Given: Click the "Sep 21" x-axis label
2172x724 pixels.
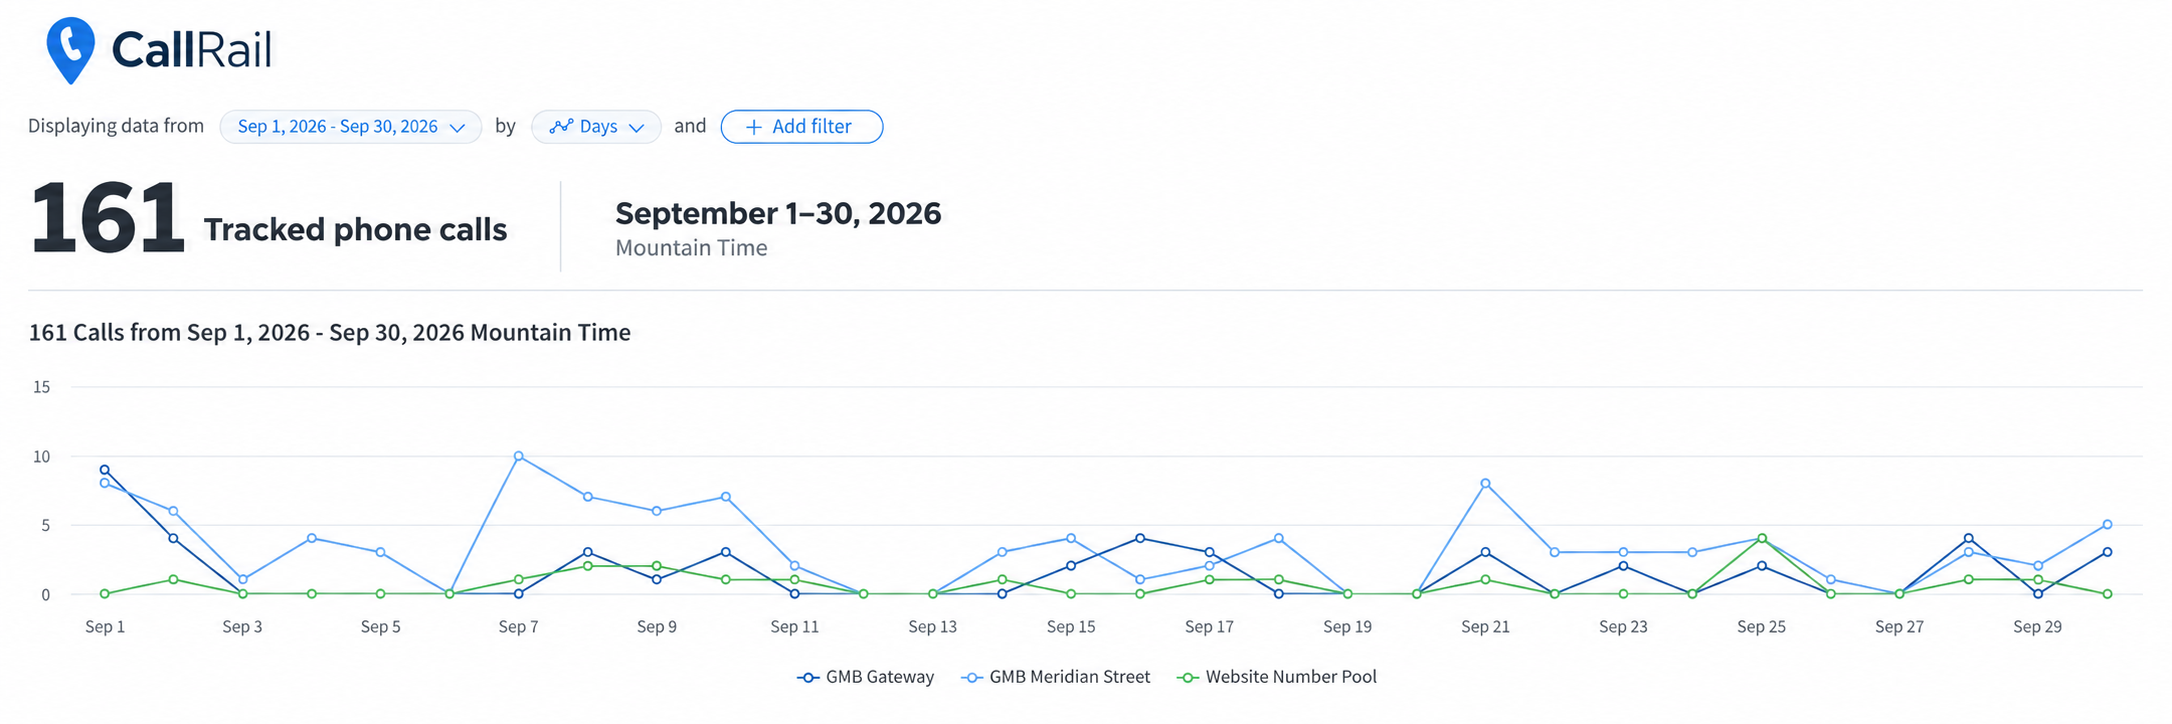Looking at the screenshot, I should pos(1485,627).
